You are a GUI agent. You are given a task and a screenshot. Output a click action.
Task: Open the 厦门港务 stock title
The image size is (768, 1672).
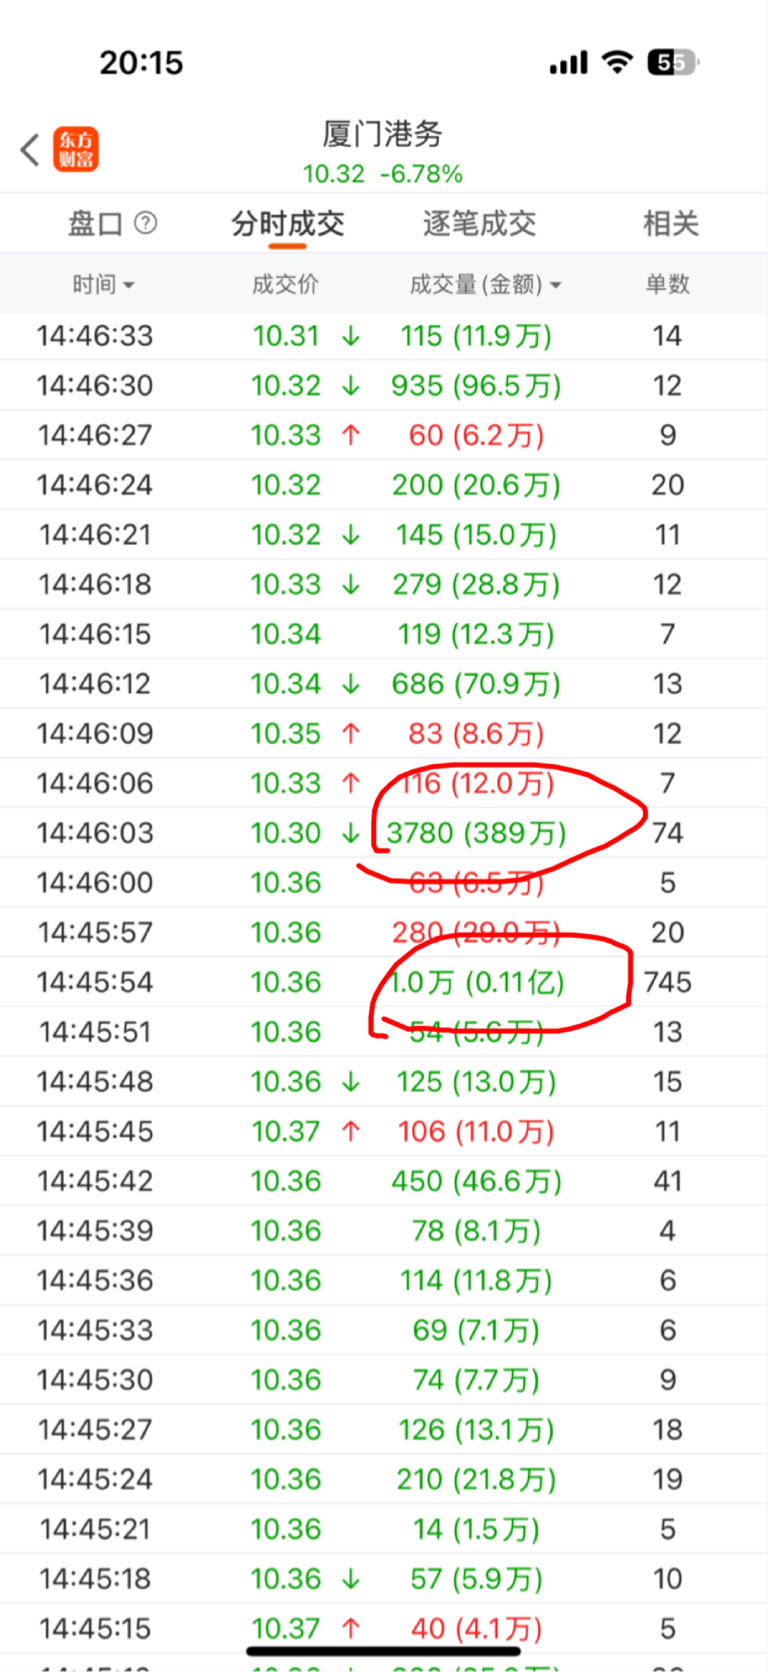pos(383,134)
